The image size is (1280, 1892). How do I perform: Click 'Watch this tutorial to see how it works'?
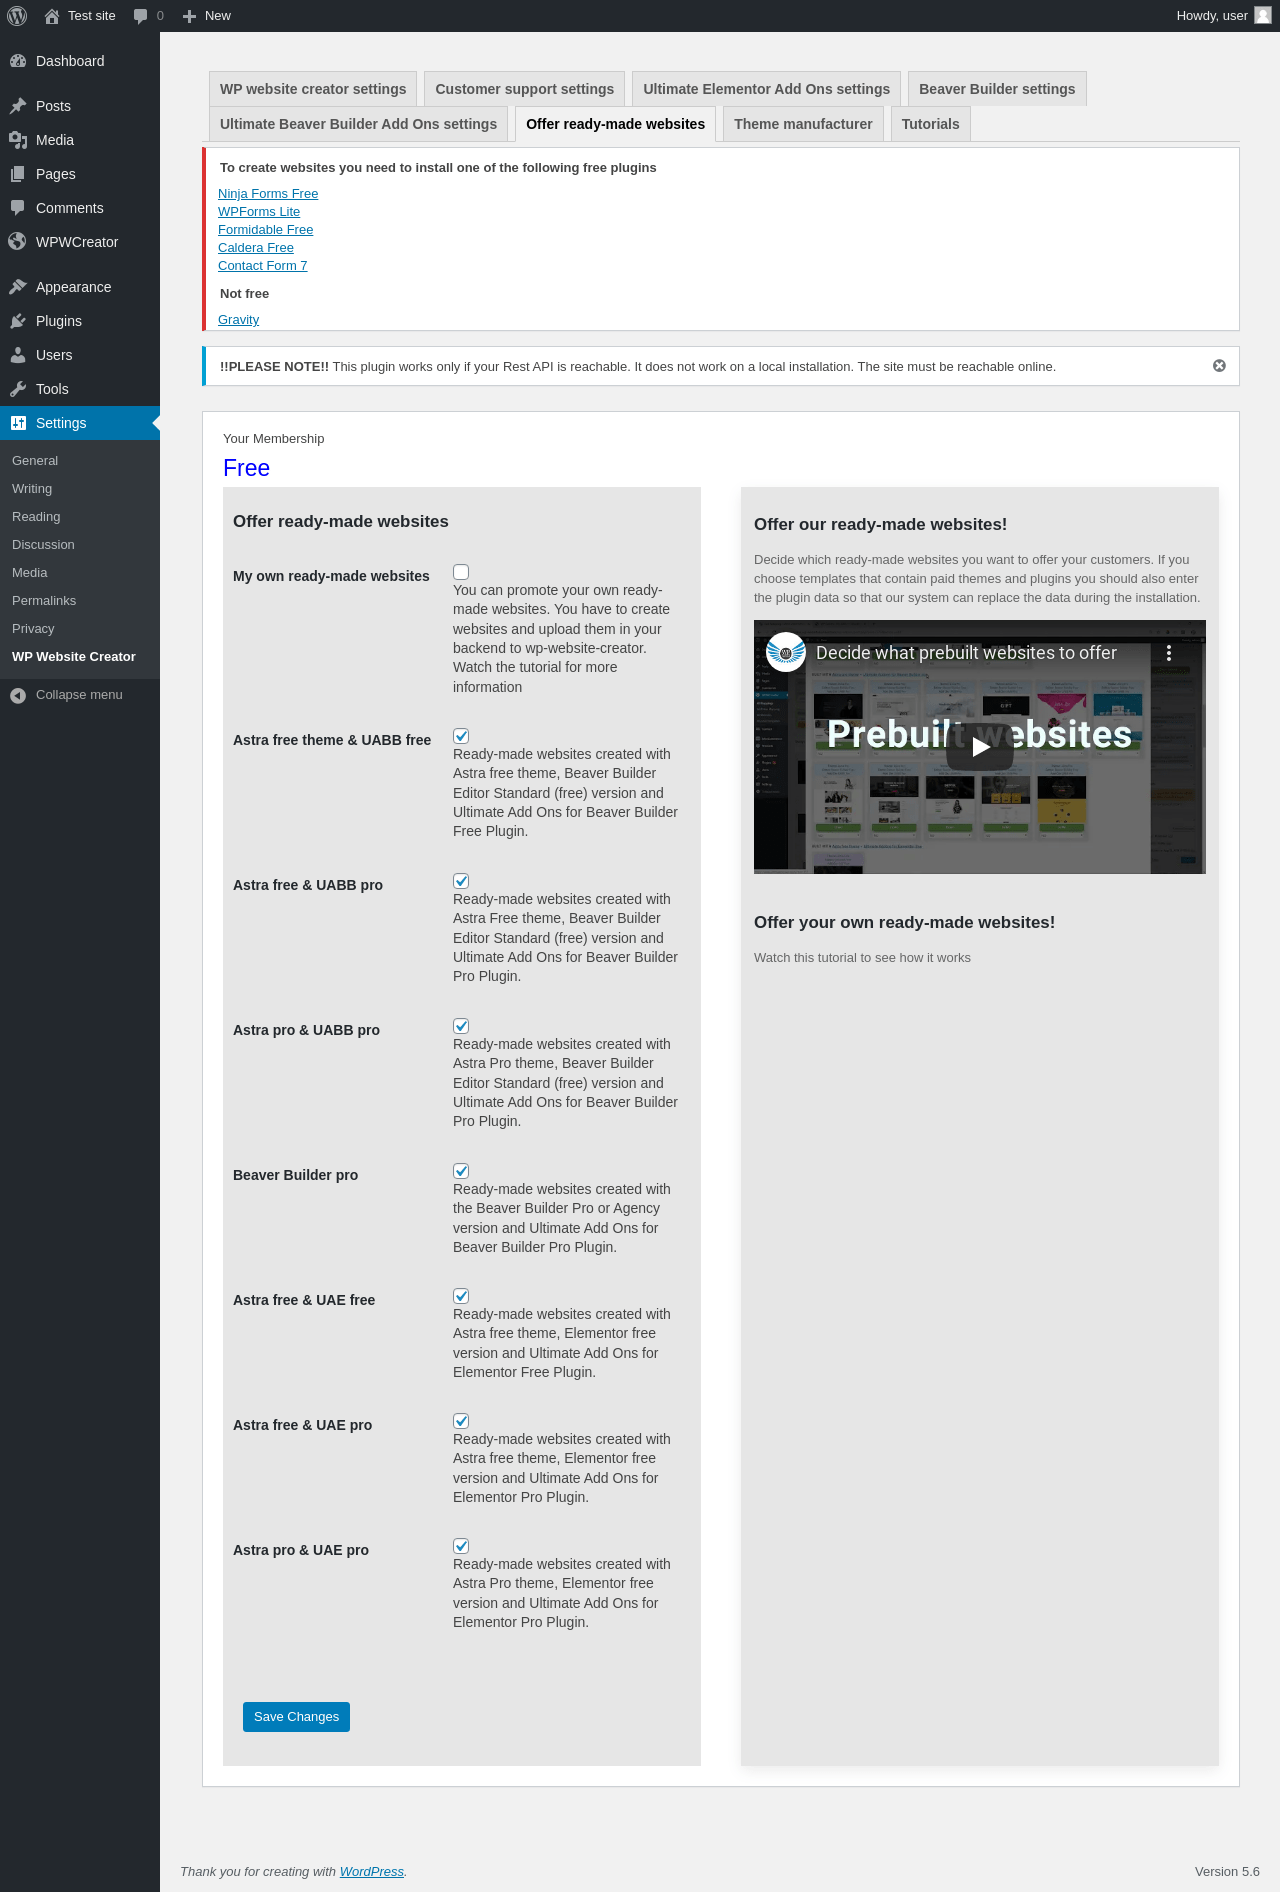pos(862,958)
